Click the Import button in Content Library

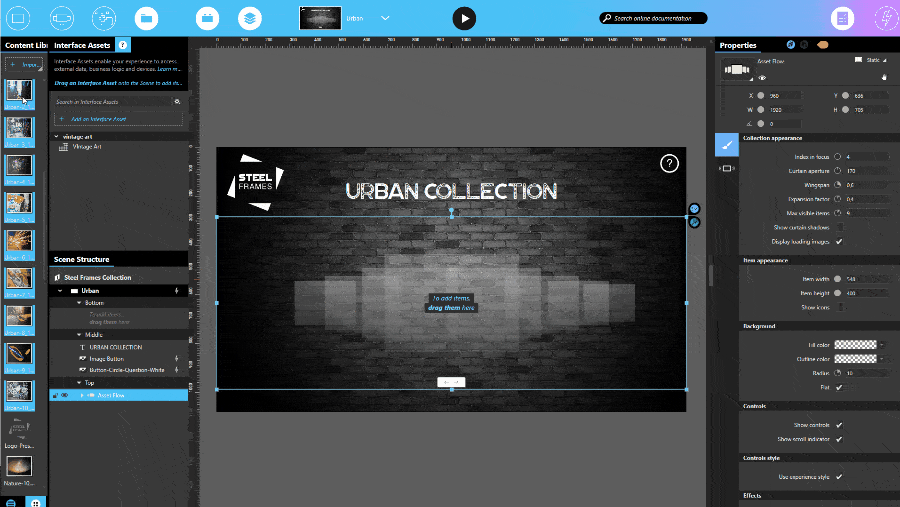click(x=23, y=65)
